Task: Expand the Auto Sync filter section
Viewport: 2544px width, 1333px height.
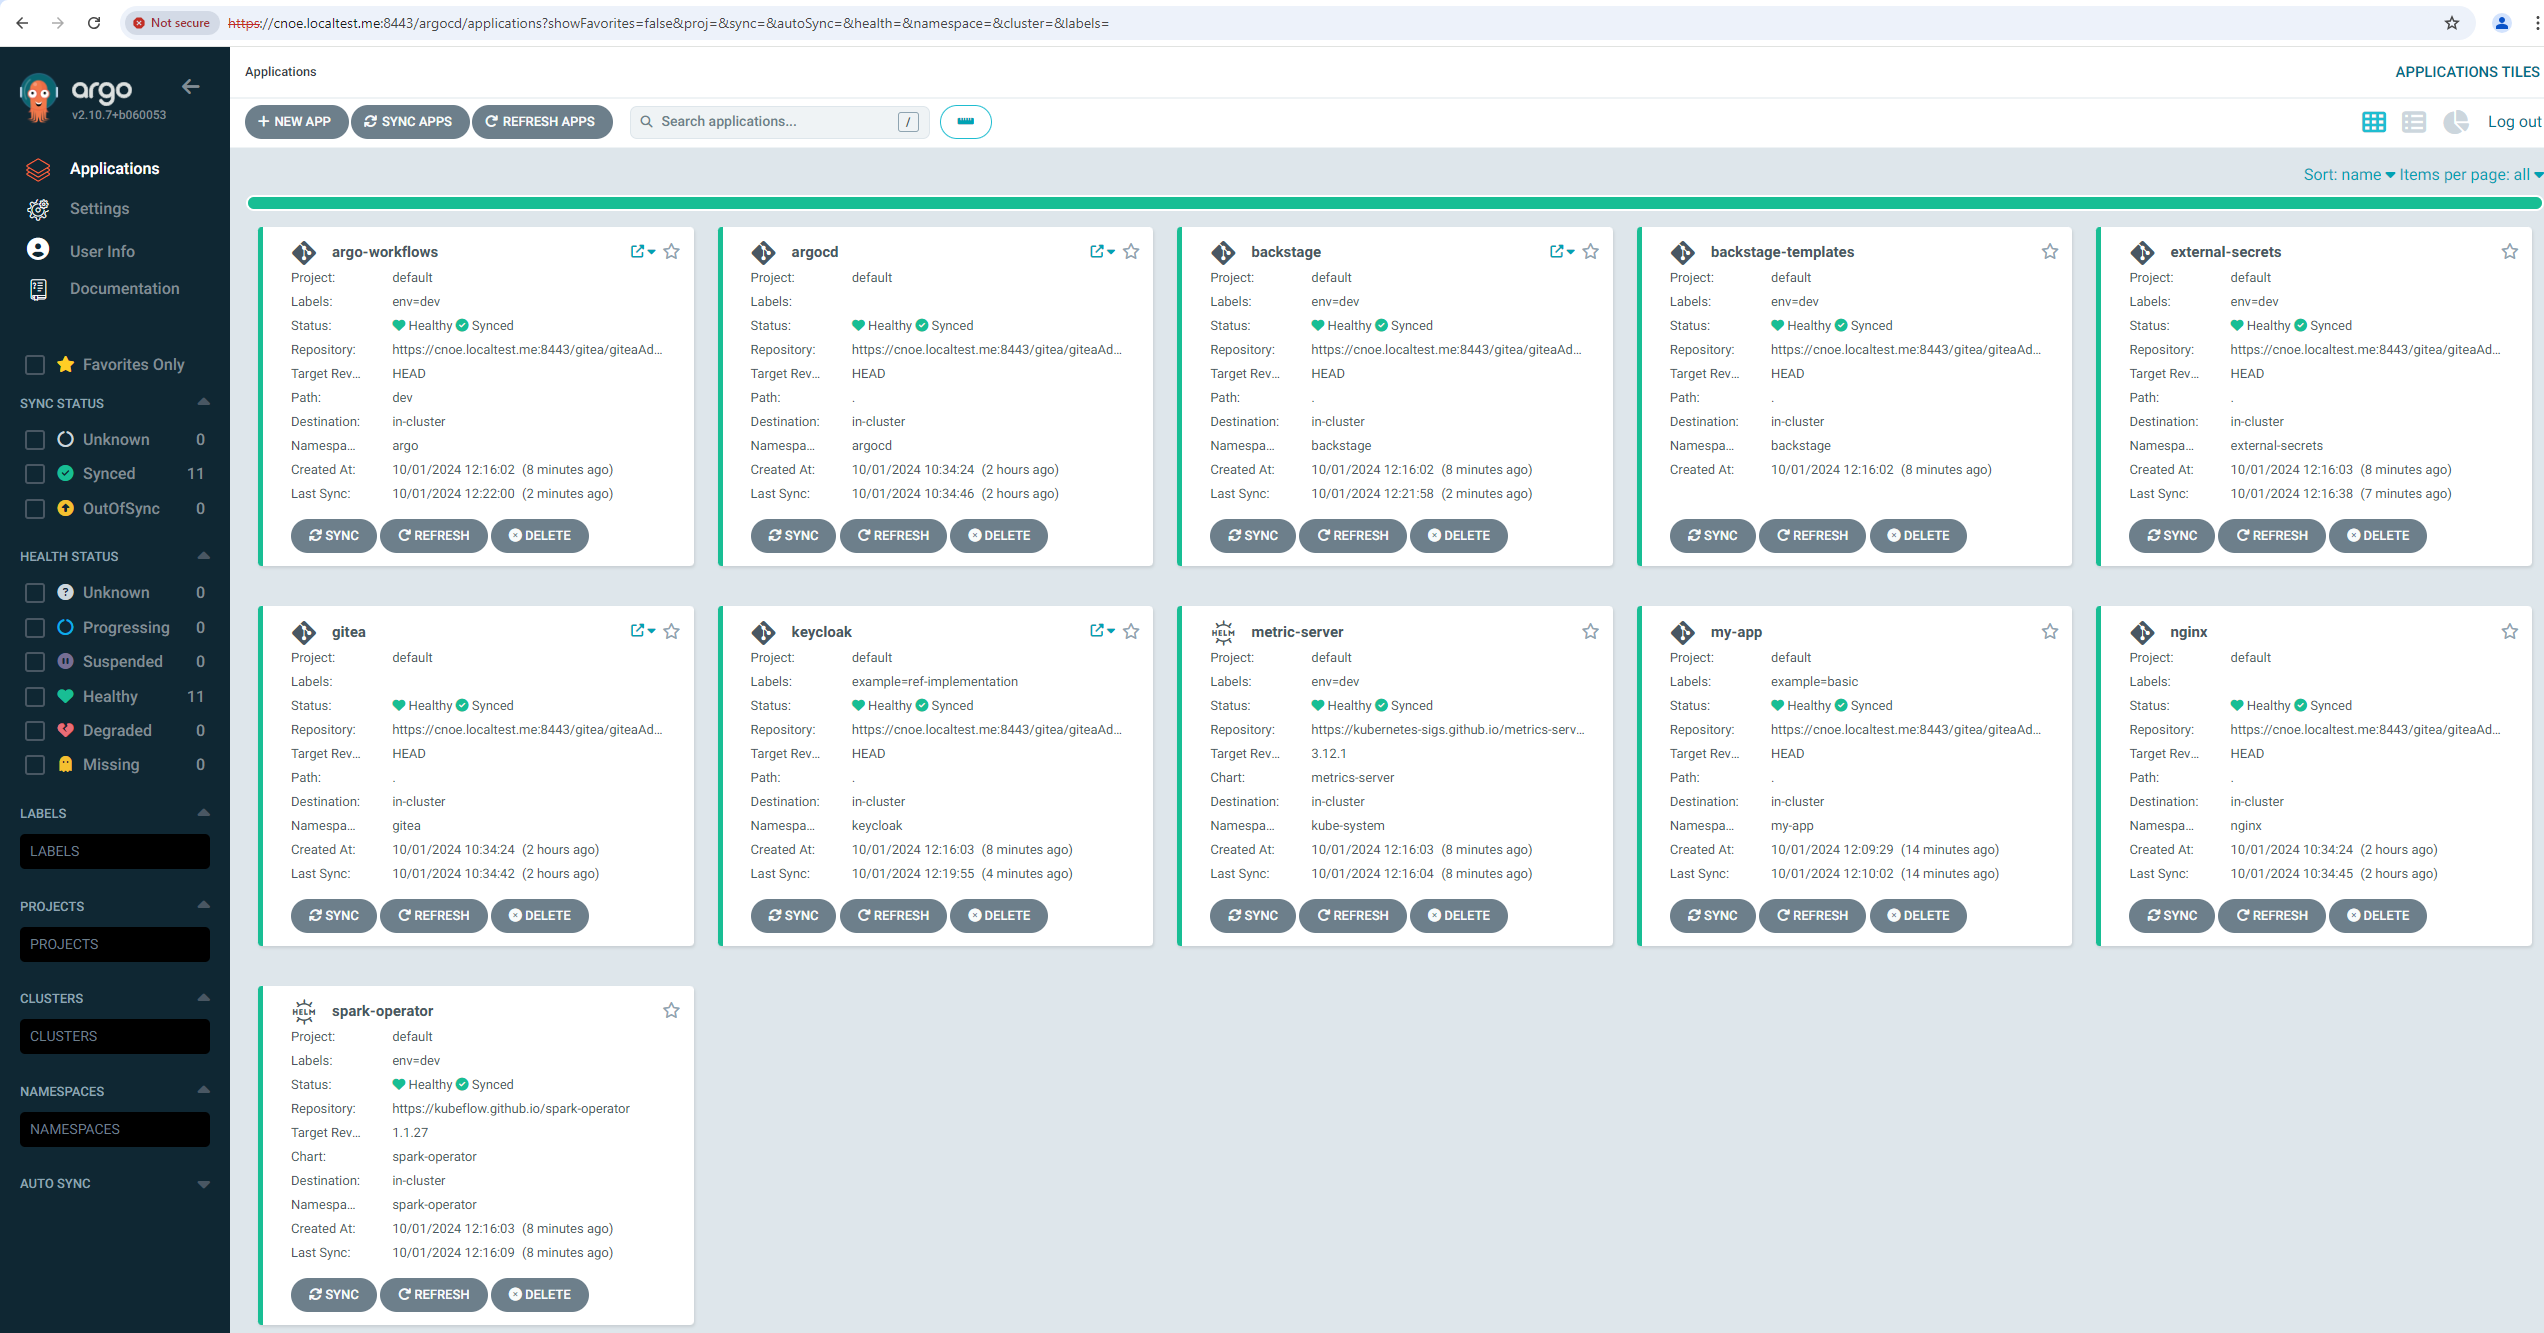Action: tap(203, 1184)
